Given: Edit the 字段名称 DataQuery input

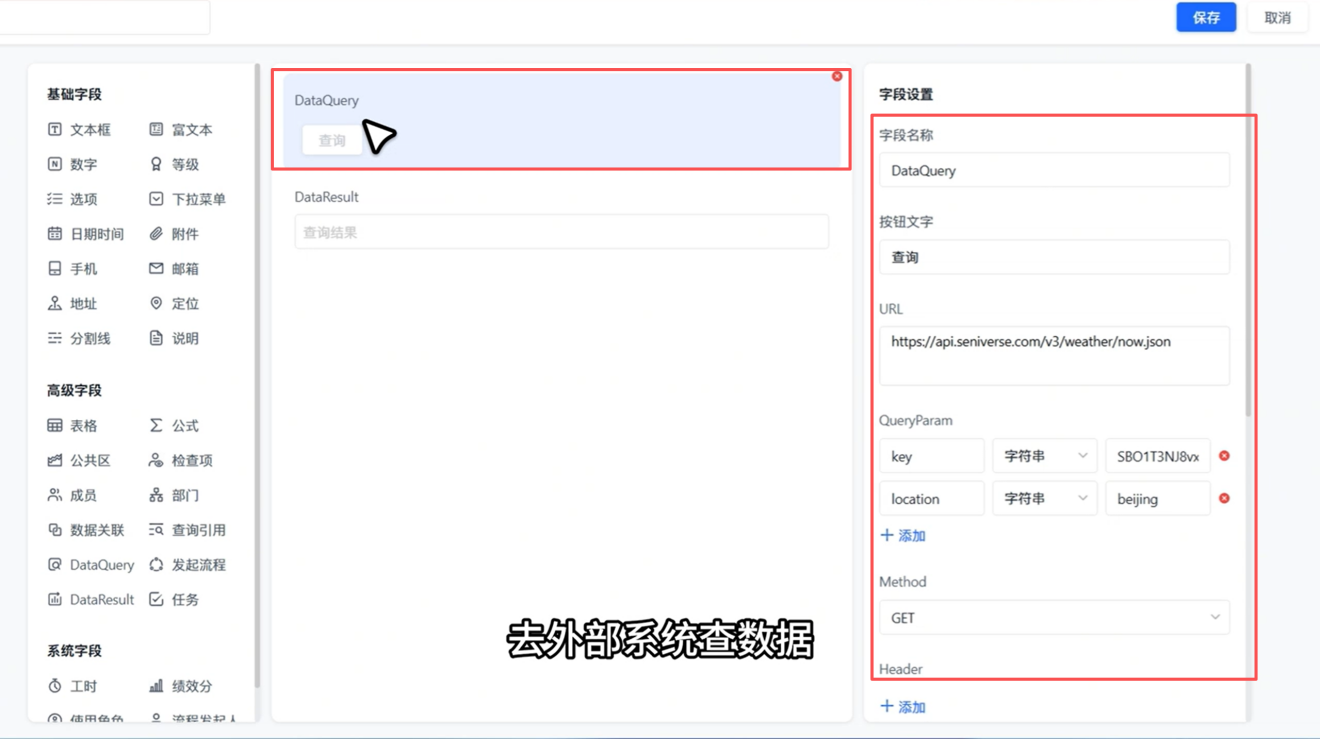Looking at the screenshot, I should coord(1054,170).
